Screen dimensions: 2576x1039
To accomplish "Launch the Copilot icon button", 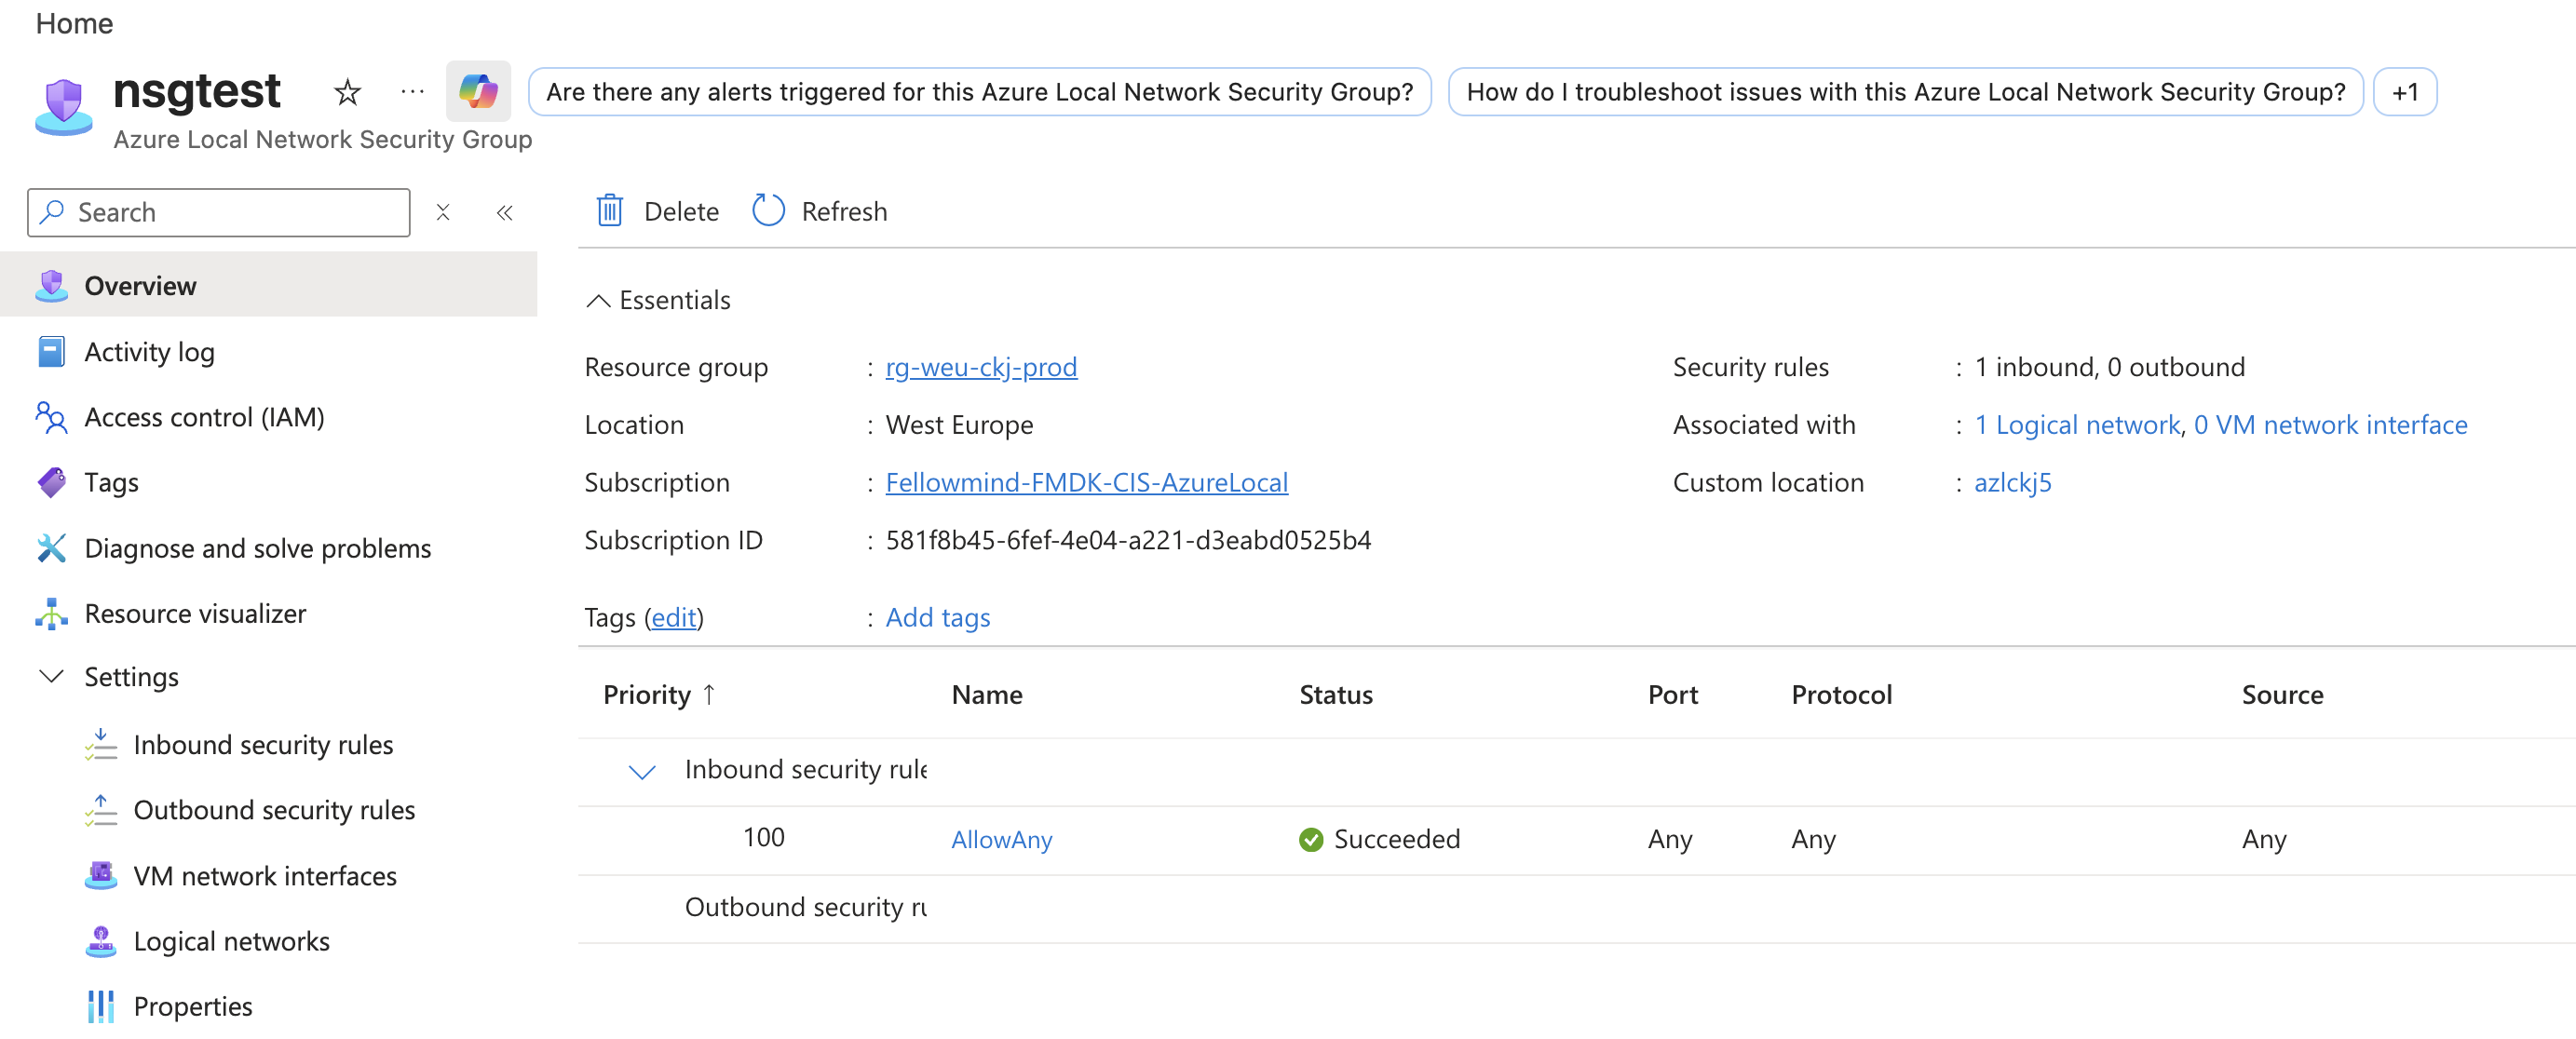I will (x=478, y=92).
